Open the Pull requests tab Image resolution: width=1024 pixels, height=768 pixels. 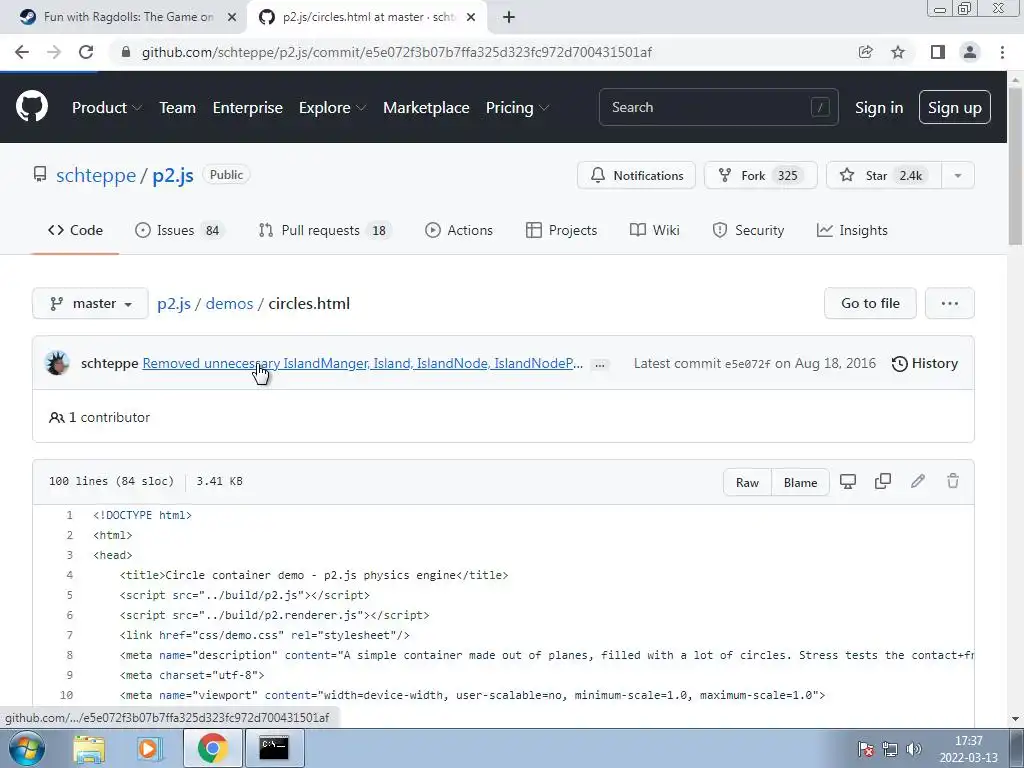(324, 231)
